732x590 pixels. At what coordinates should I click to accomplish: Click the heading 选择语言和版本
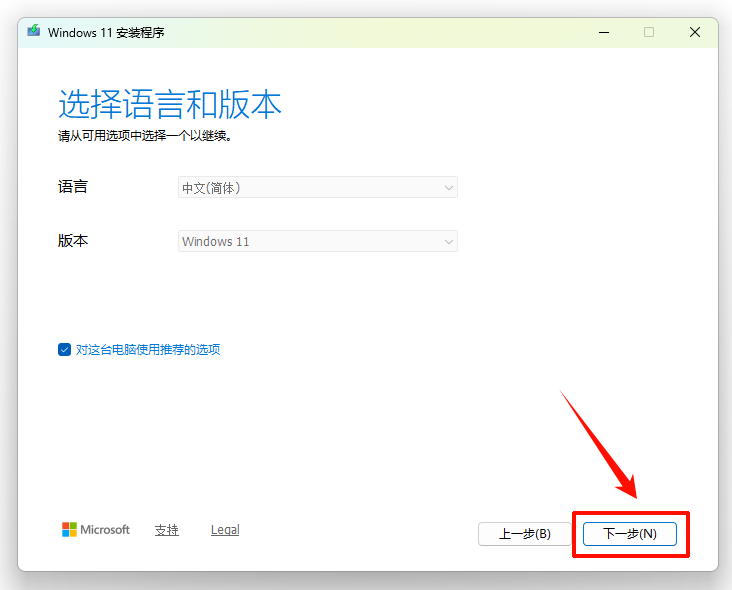pos(170,104)
